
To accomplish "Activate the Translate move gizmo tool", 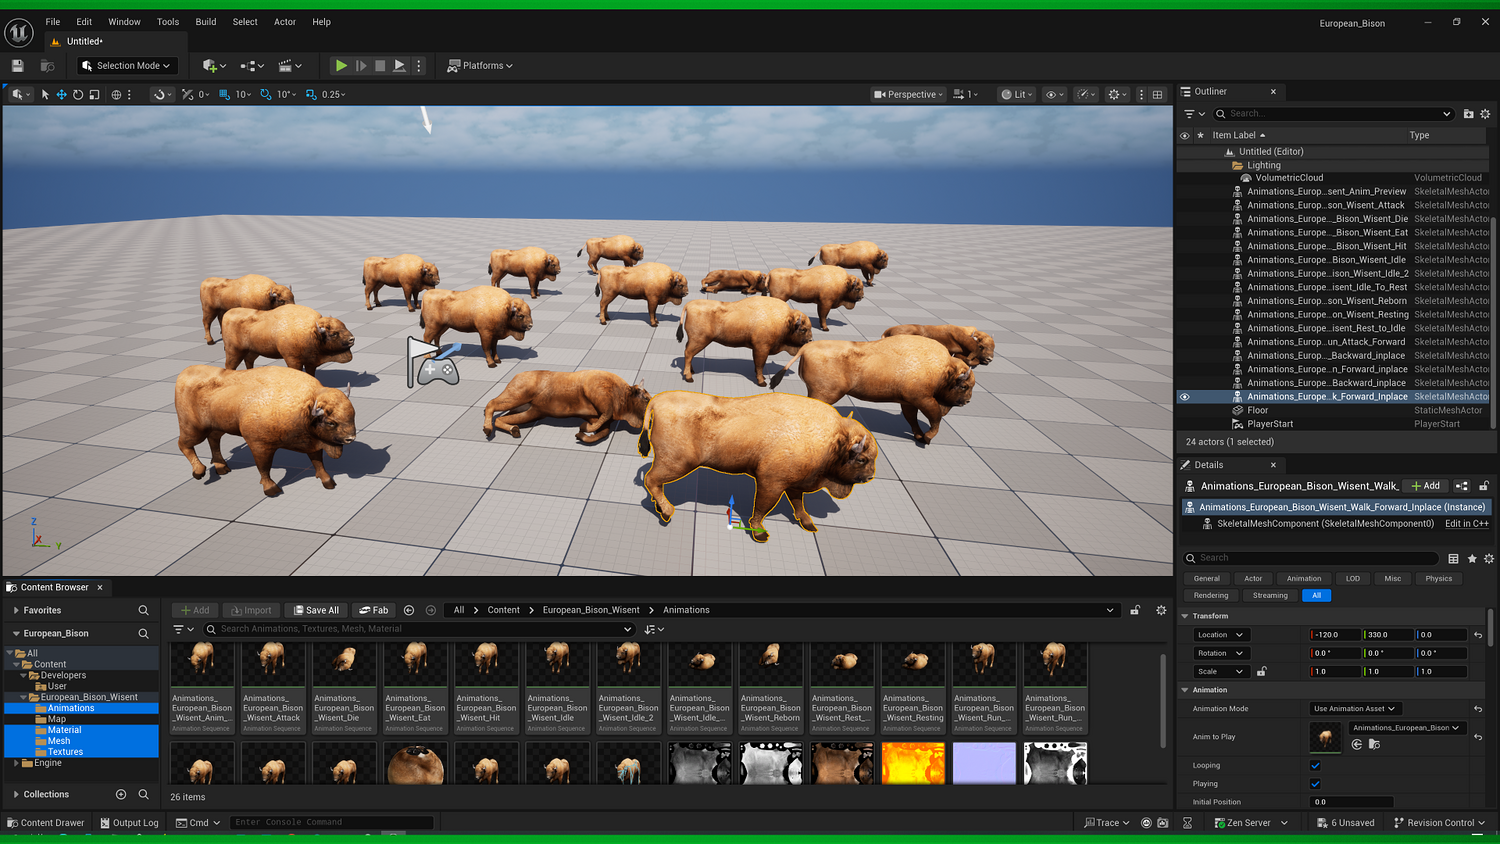I will (x=61, y=95).
